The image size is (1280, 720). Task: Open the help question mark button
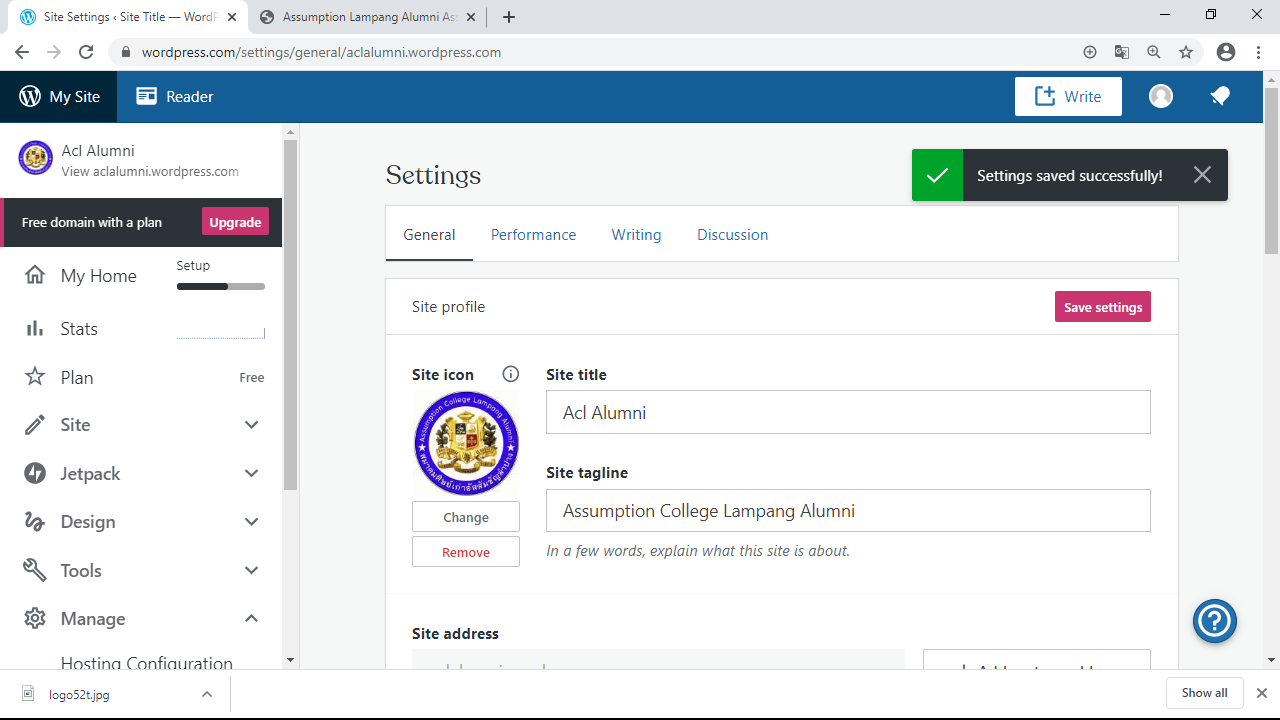pos(1214,621)
